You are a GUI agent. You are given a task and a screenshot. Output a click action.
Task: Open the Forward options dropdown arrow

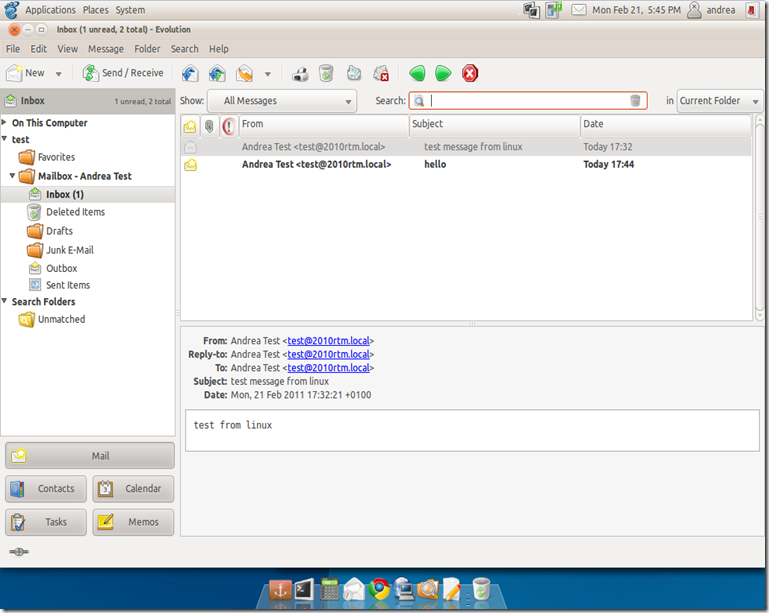pyautogui.click(x=268, y=74)
